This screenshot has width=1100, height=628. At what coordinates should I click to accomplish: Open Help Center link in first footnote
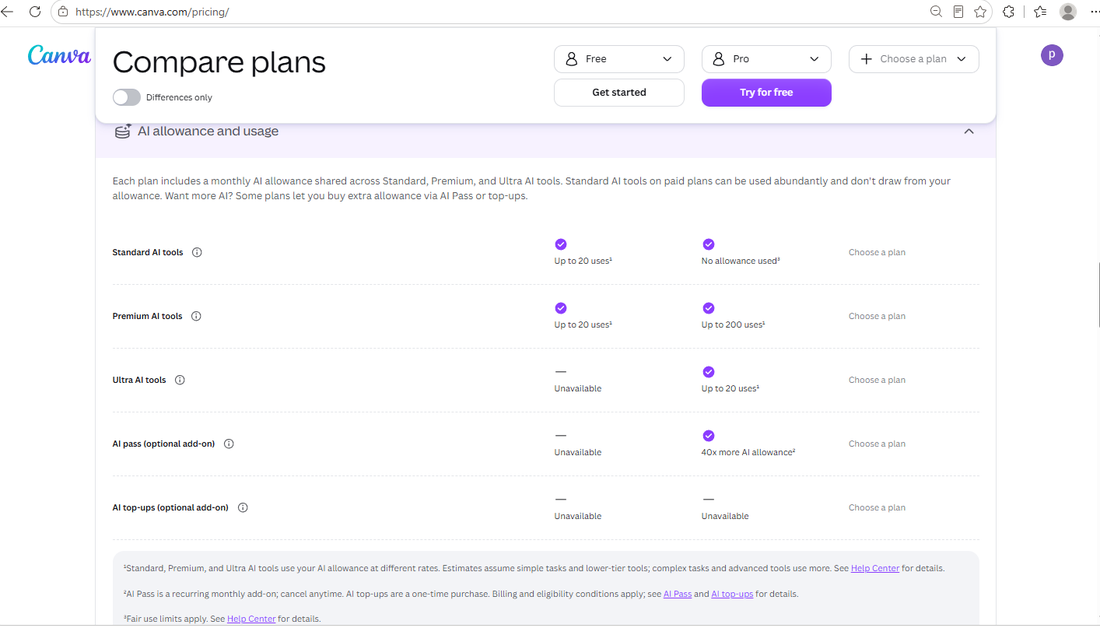pyautogui.click(x=875, y=568)
